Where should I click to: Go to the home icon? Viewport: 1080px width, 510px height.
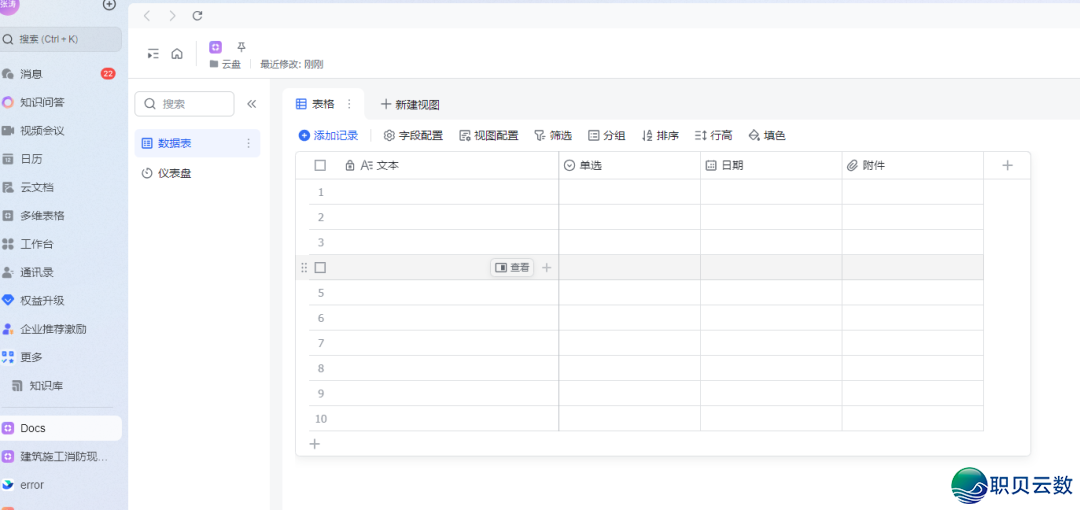coord(177,53)
